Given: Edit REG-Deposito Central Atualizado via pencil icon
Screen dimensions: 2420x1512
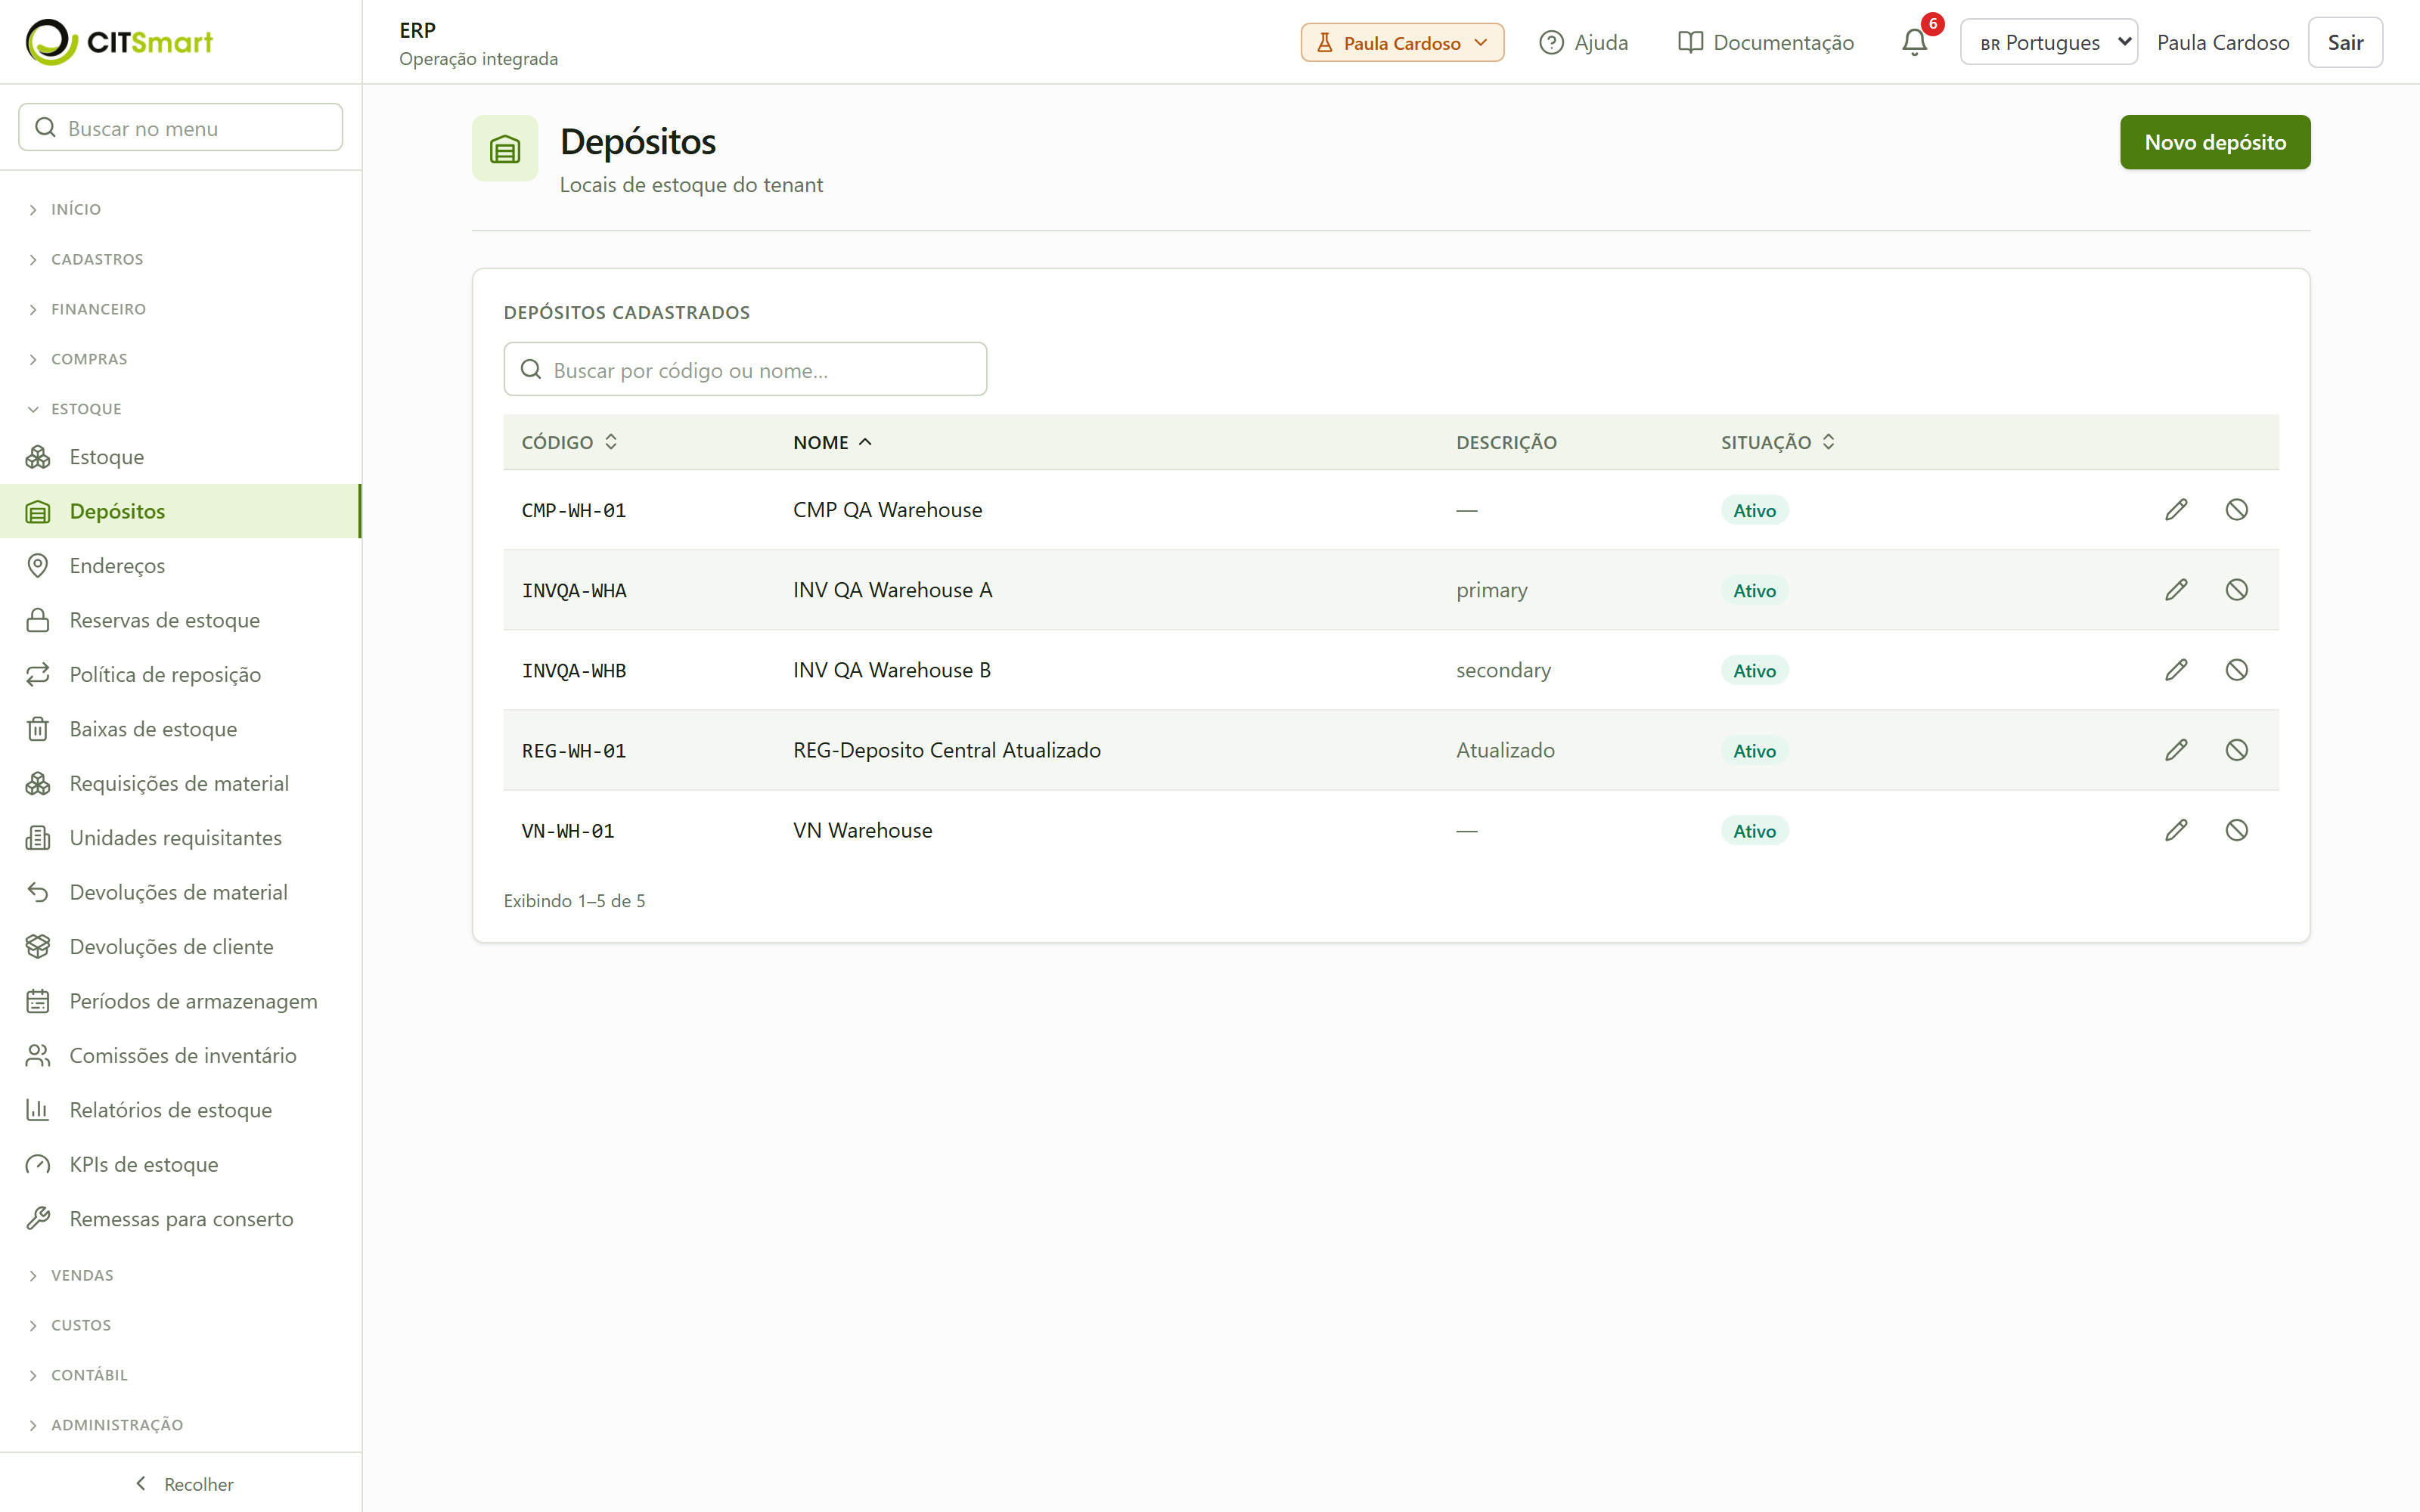Looking at the screenshot, I should pyautogui.click(x=2176, y=750).
